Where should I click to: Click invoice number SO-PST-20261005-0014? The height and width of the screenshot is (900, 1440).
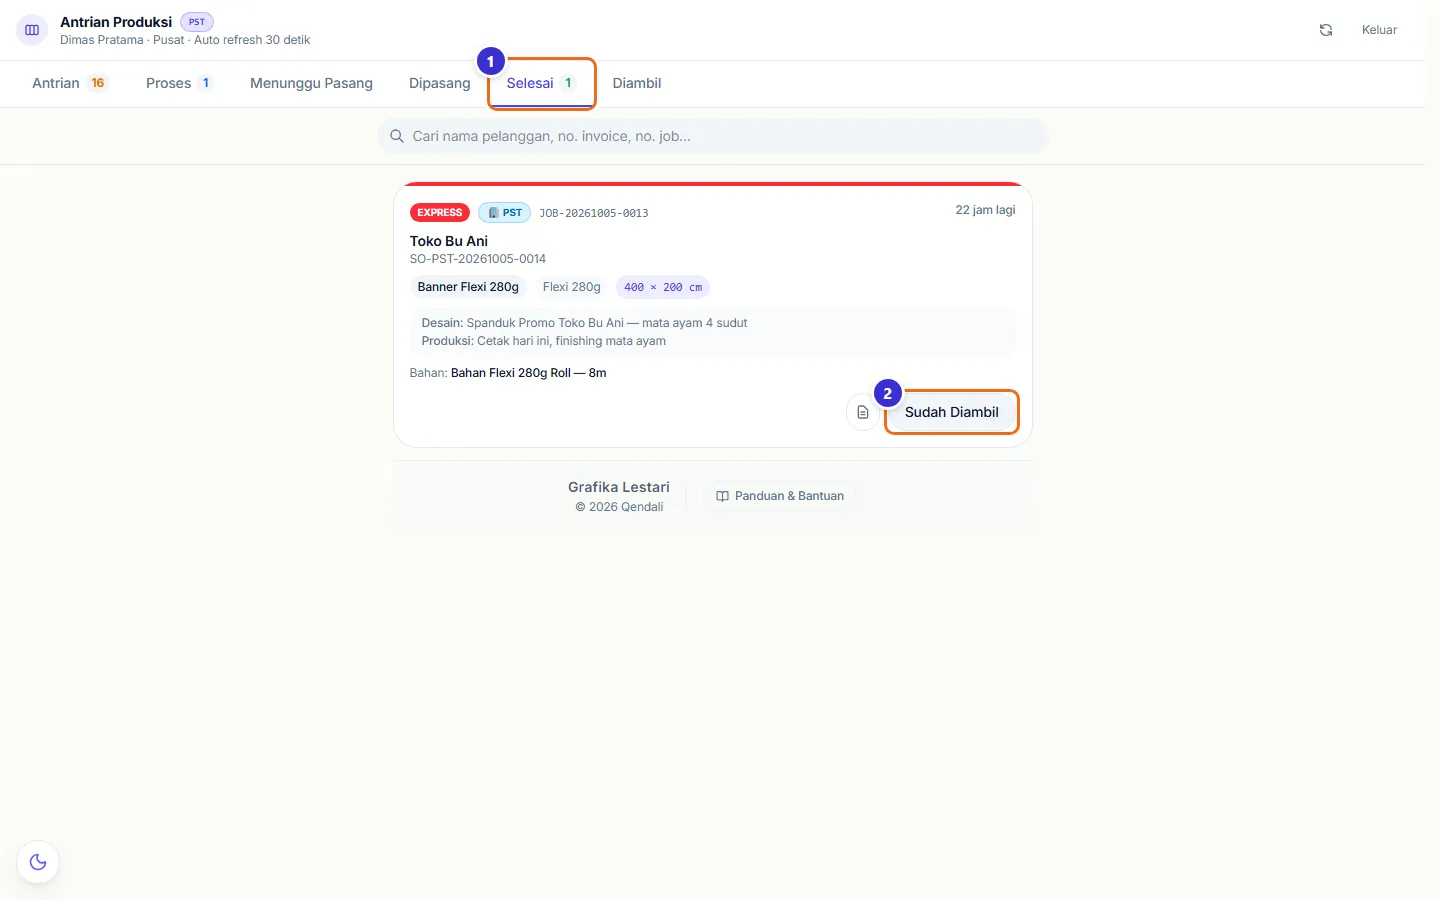[478, 259]
